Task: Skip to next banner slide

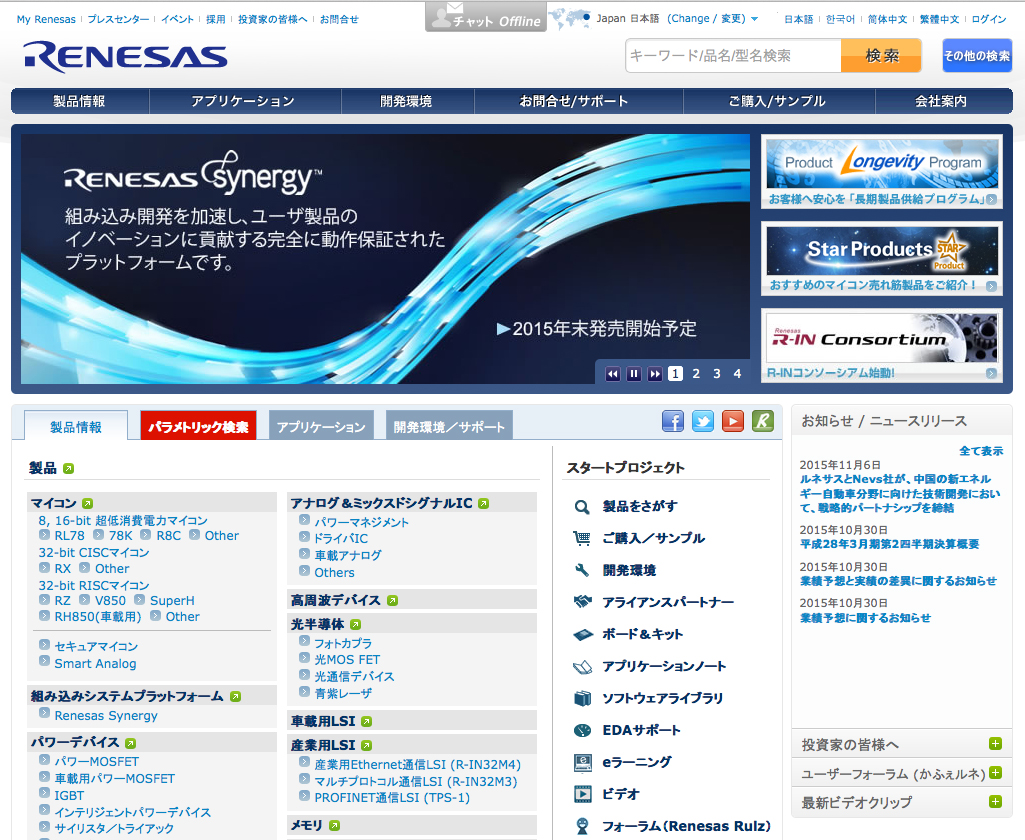Action: click(654, 374)
